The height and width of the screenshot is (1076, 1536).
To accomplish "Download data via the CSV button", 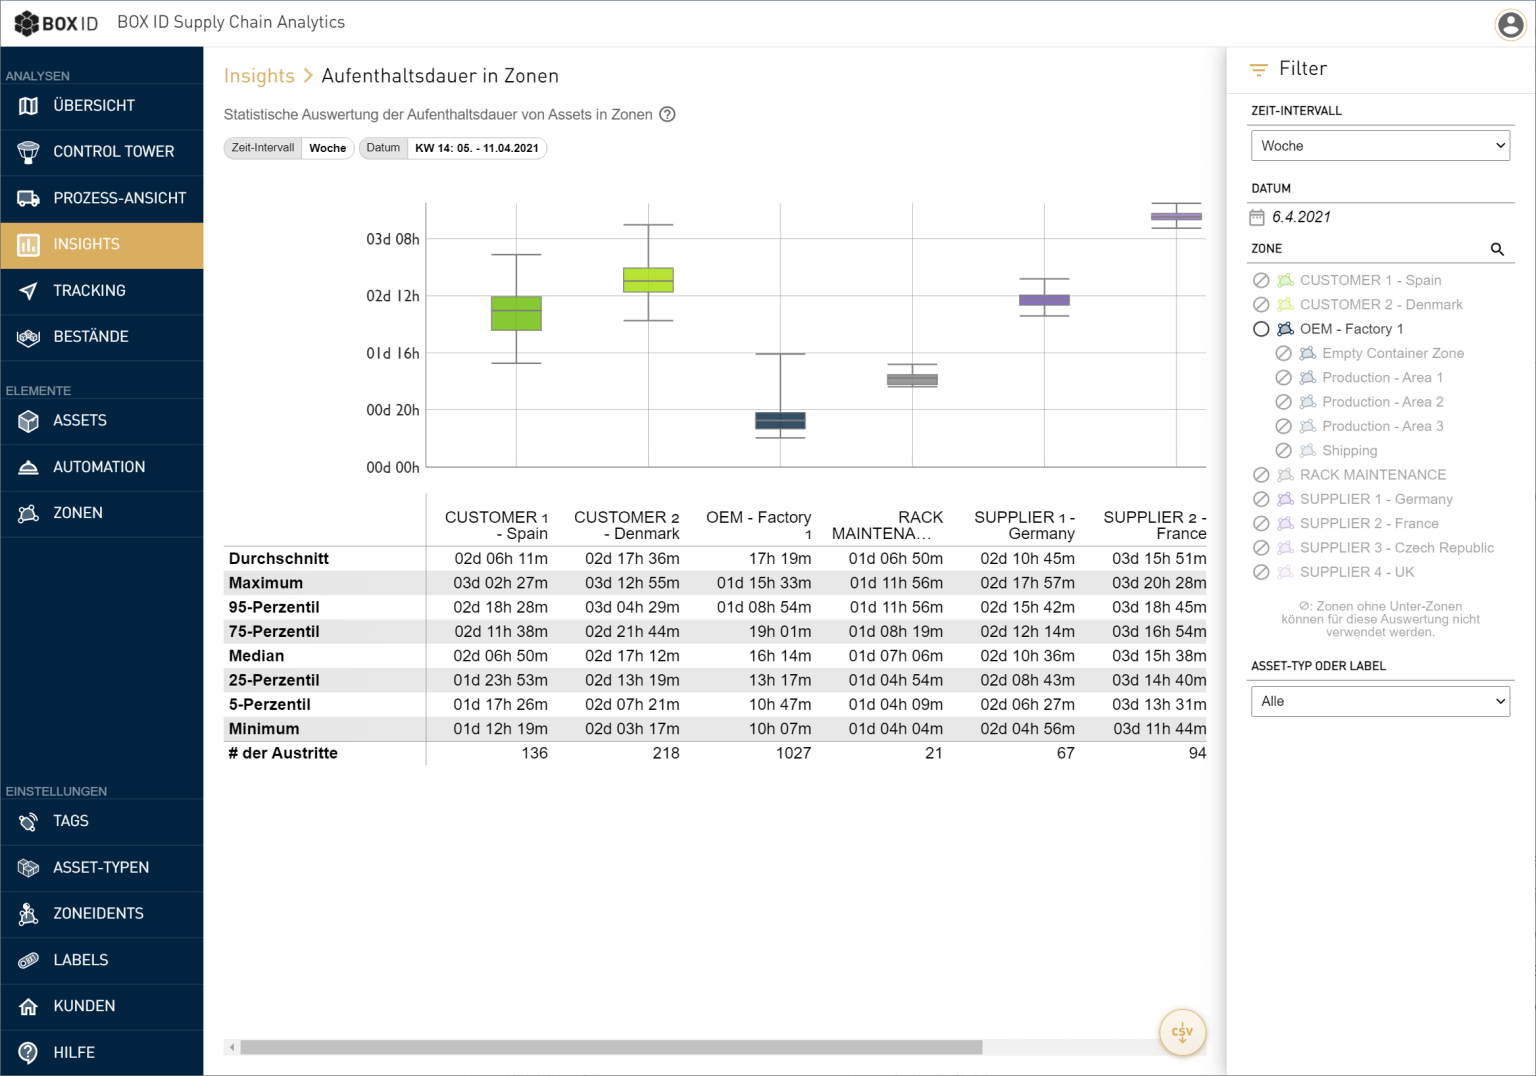I will coord(1182,1032).
